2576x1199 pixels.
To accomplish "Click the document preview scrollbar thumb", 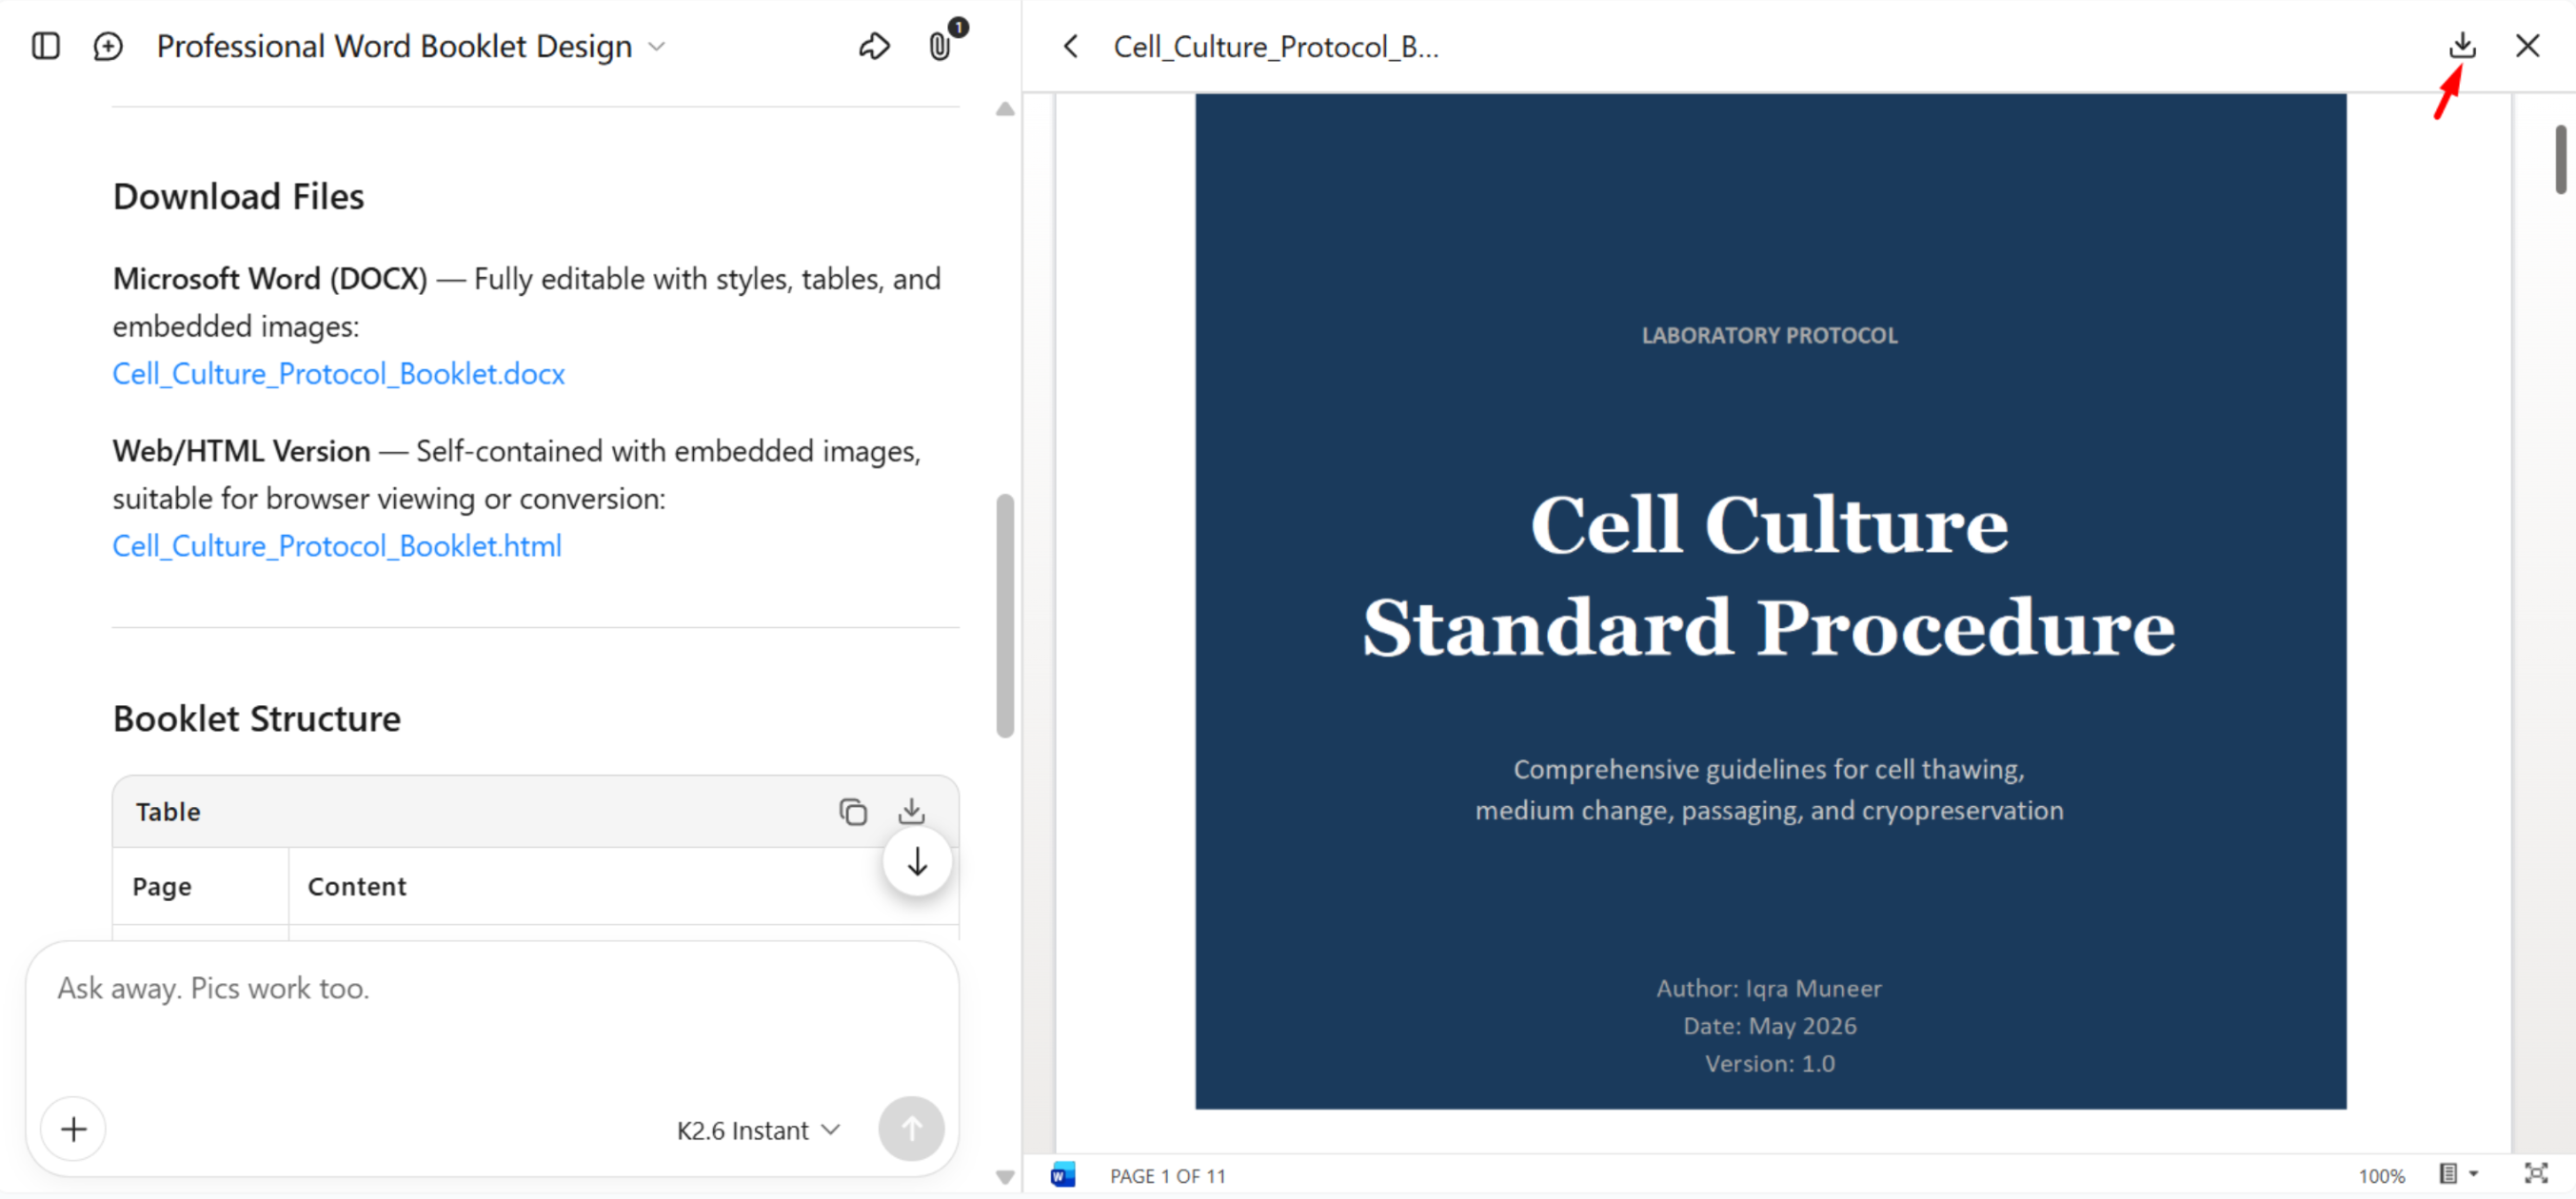I will 2561,160.
